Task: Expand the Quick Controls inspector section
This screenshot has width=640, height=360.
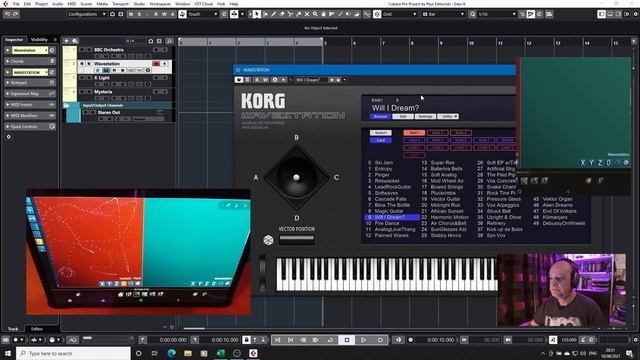Action: (x=30, y=127)
